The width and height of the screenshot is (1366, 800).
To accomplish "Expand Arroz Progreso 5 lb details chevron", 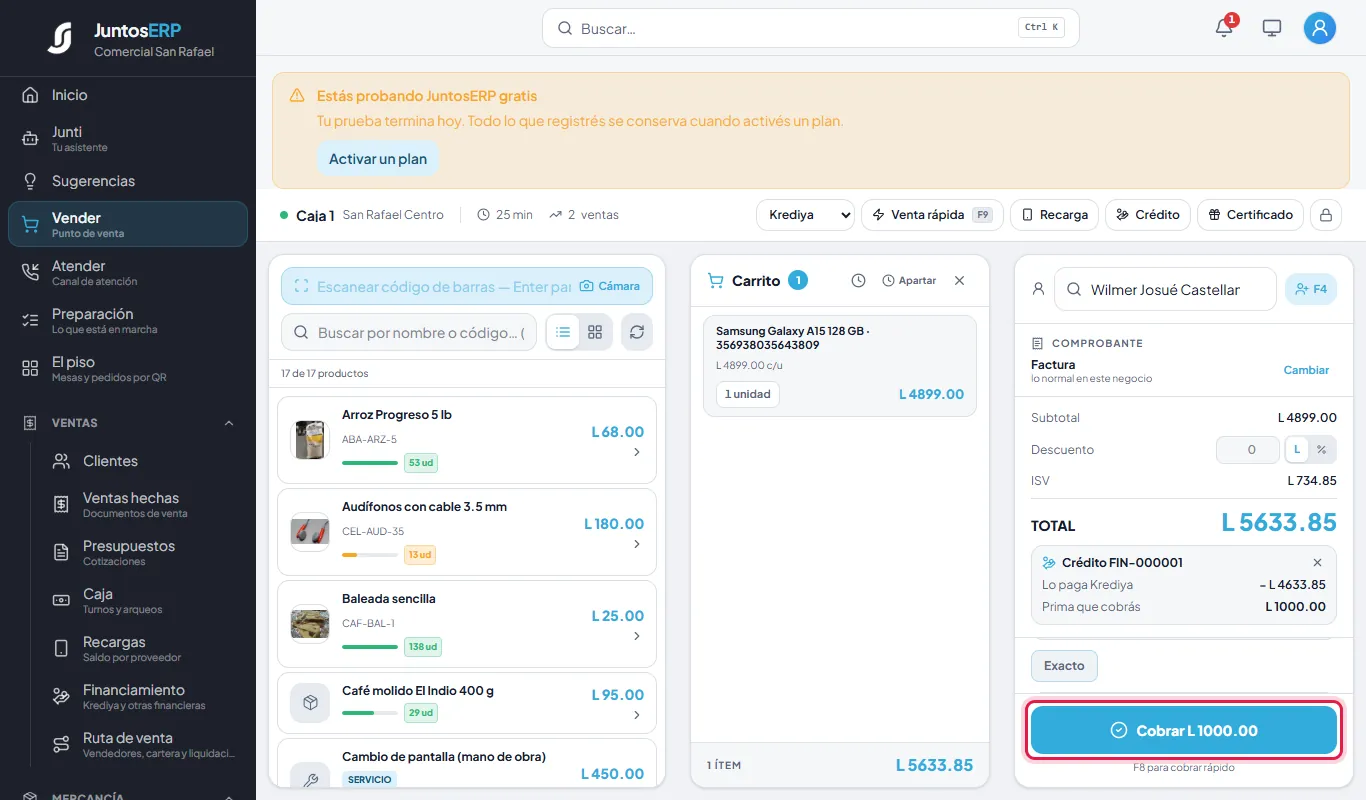I will [637, 453].
